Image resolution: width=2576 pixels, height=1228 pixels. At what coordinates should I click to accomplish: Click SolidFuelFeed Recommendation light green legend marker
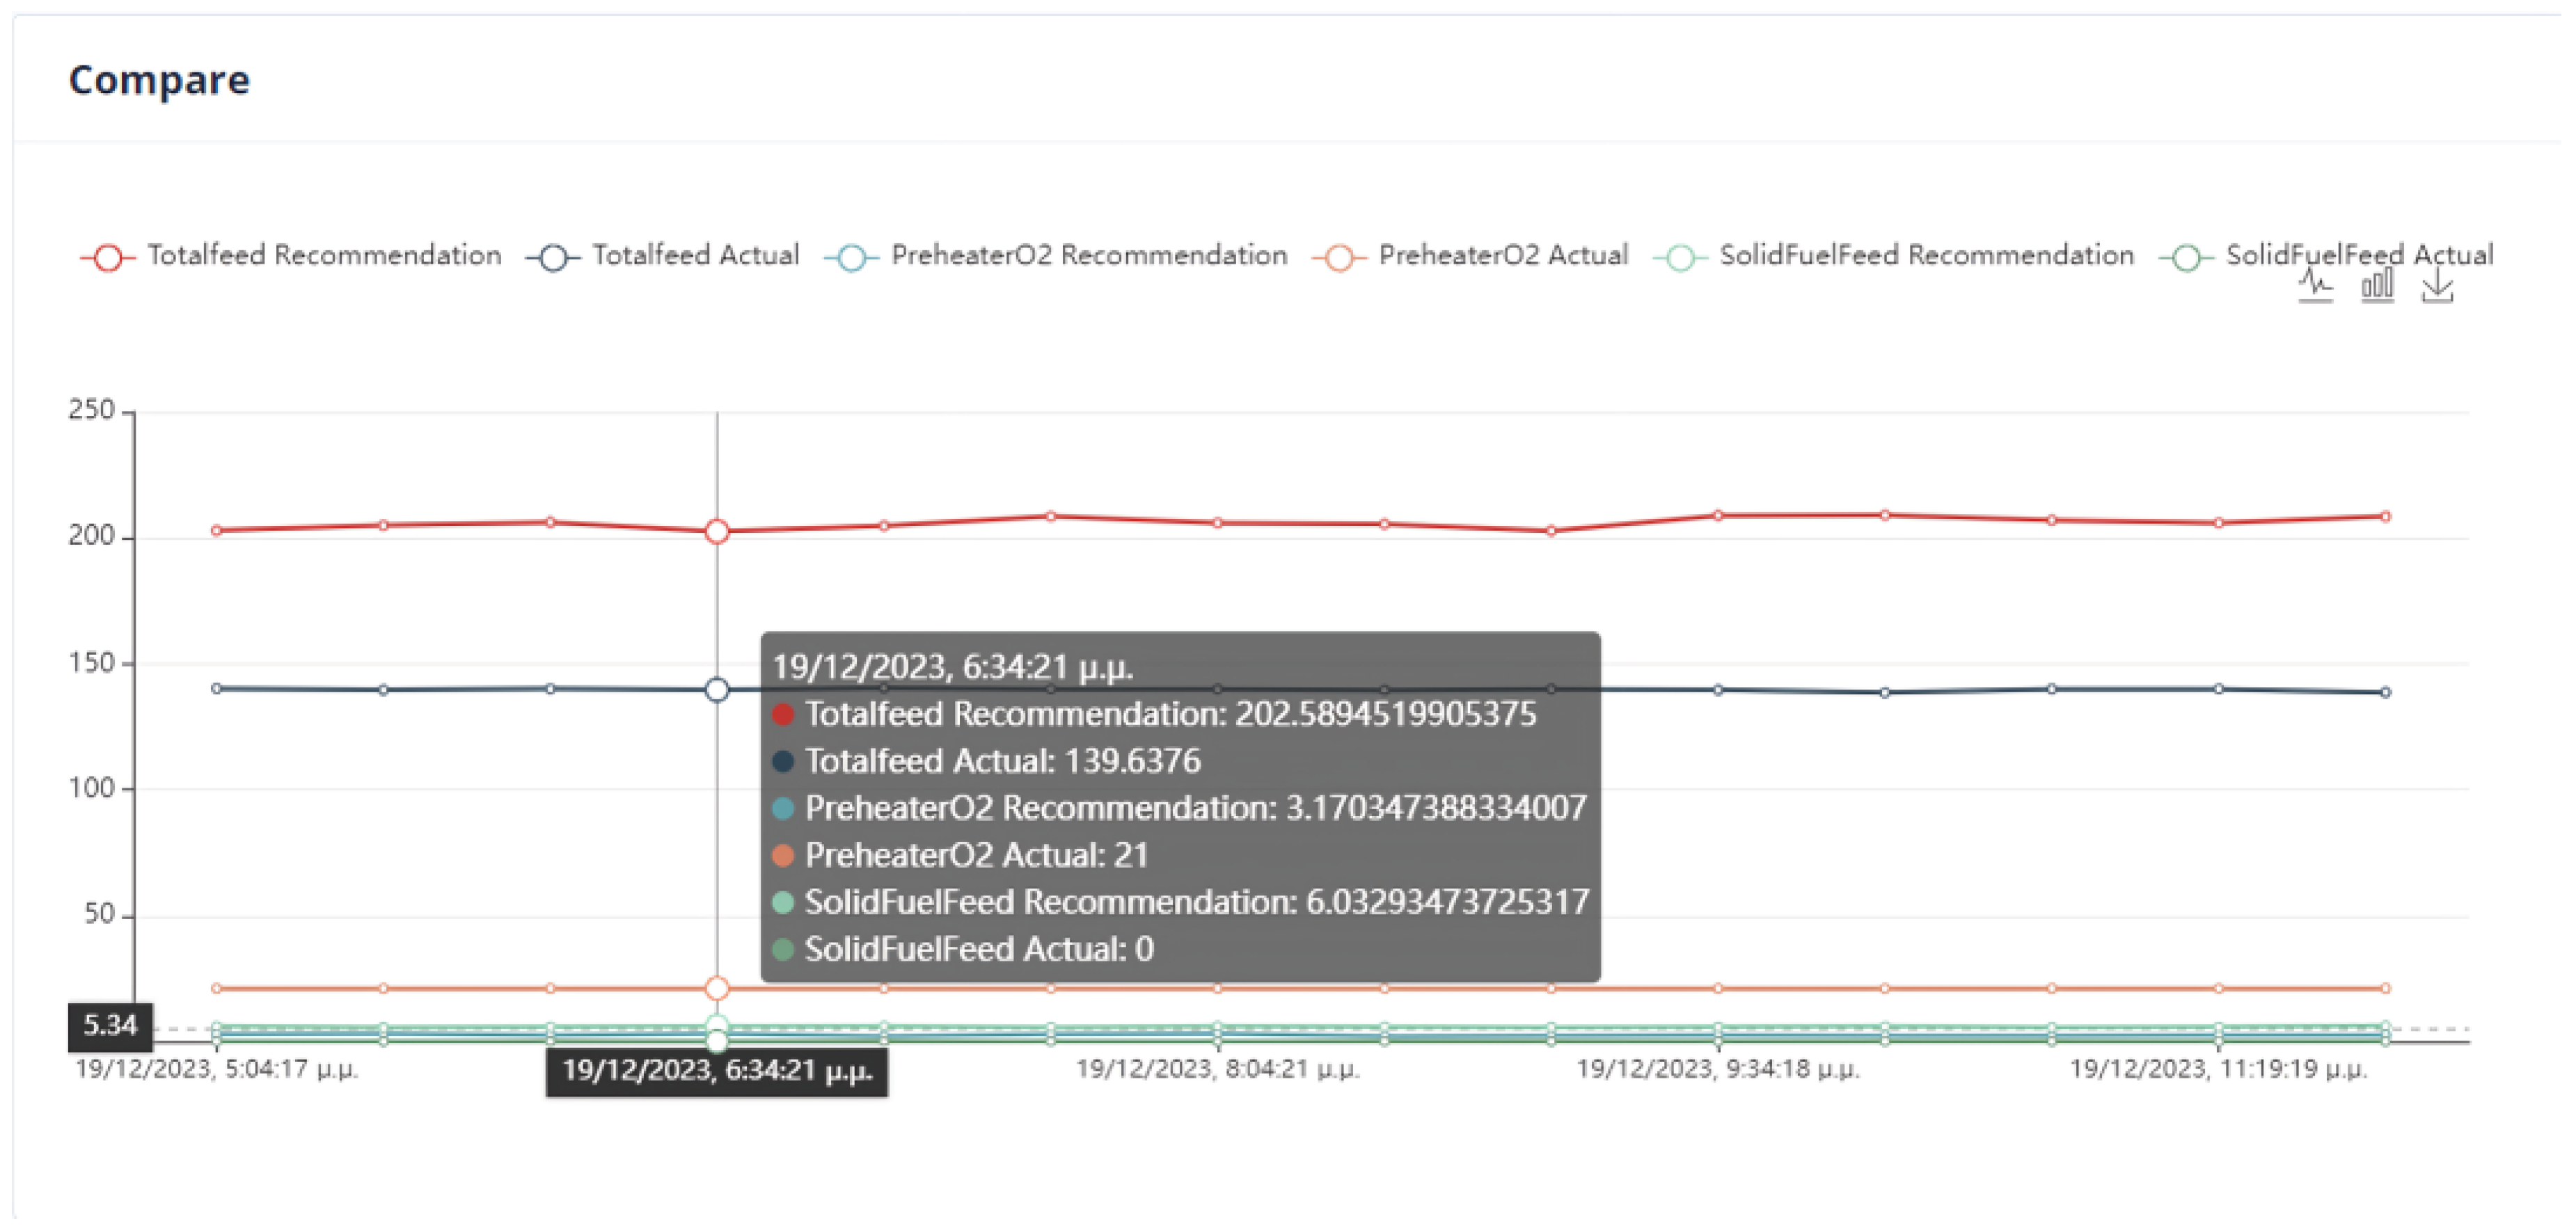(x=1680, y=257)
